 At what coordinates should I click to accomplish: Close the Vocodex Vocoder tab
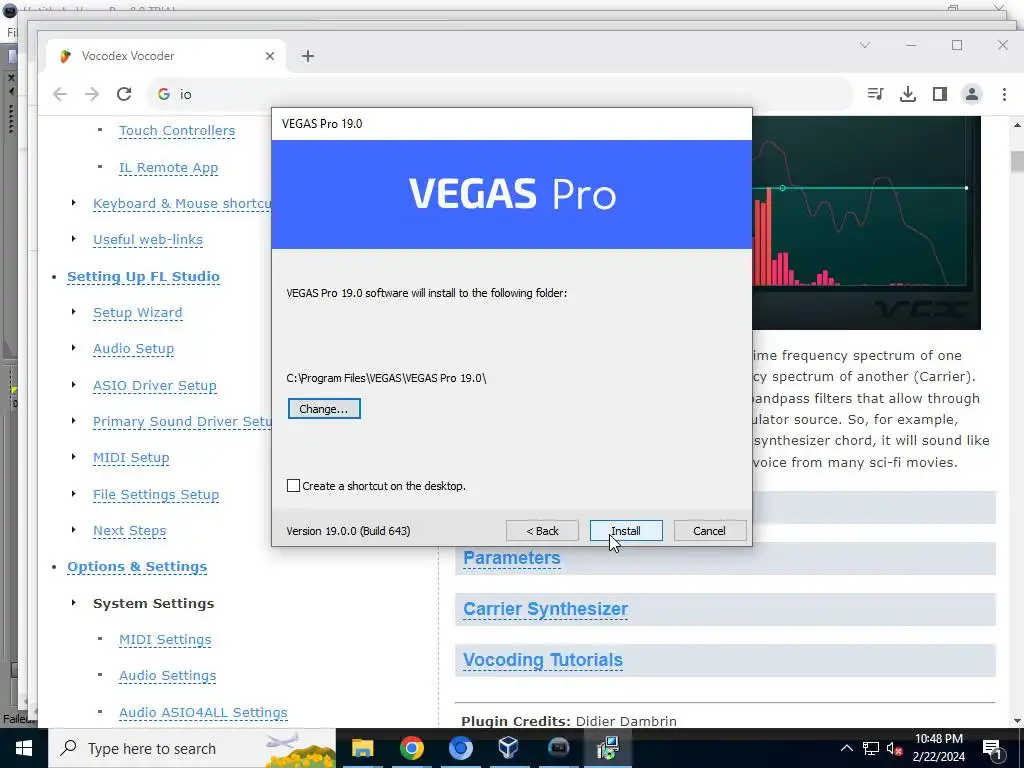270,56
